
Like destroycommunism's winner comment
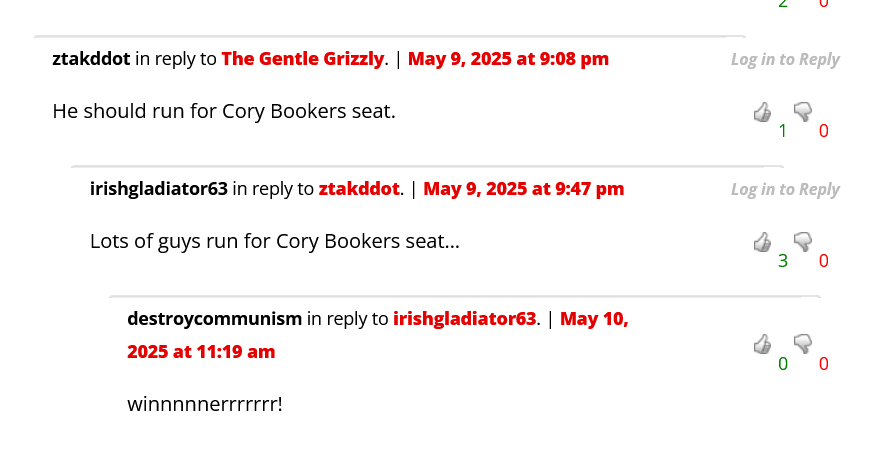pyautogui.click(x=762, y=344)
